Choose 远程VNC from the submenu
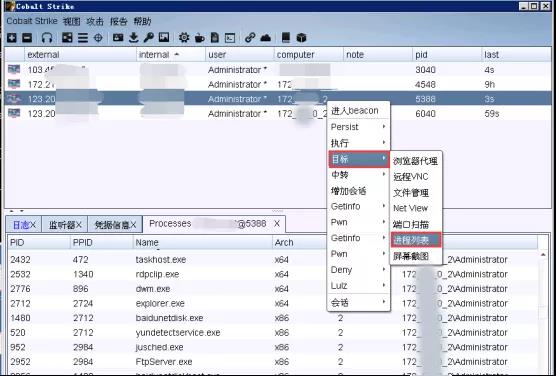The image size is (556, 376). coord(416,177)
